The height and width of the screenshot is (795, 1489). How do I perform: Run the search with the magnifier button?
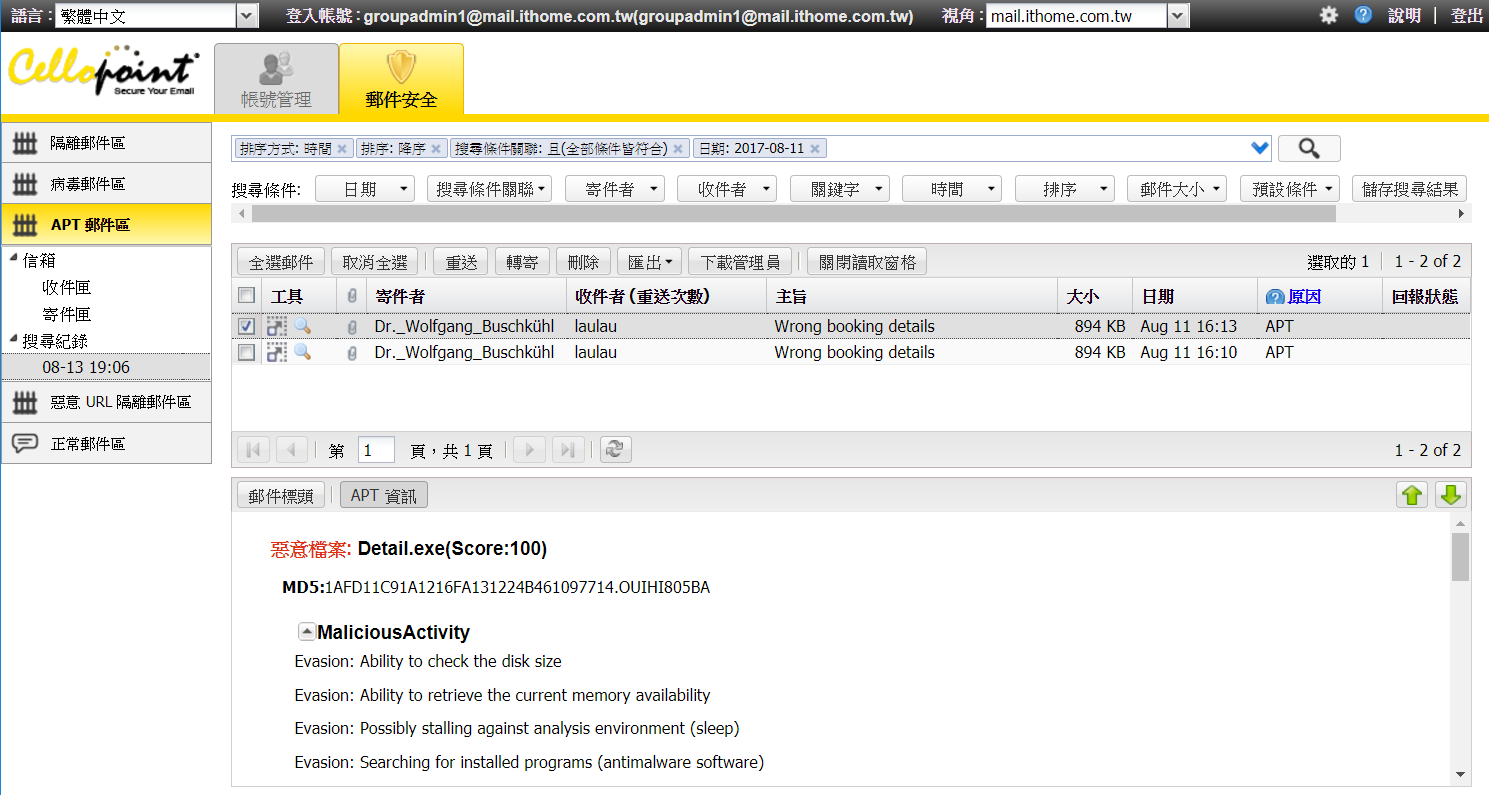(x=1308, y=146)
